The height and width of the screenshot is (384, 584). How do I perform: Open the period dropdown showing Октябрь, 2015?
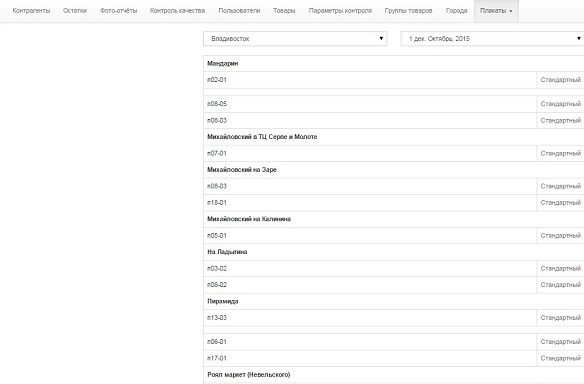pos(492,39)
